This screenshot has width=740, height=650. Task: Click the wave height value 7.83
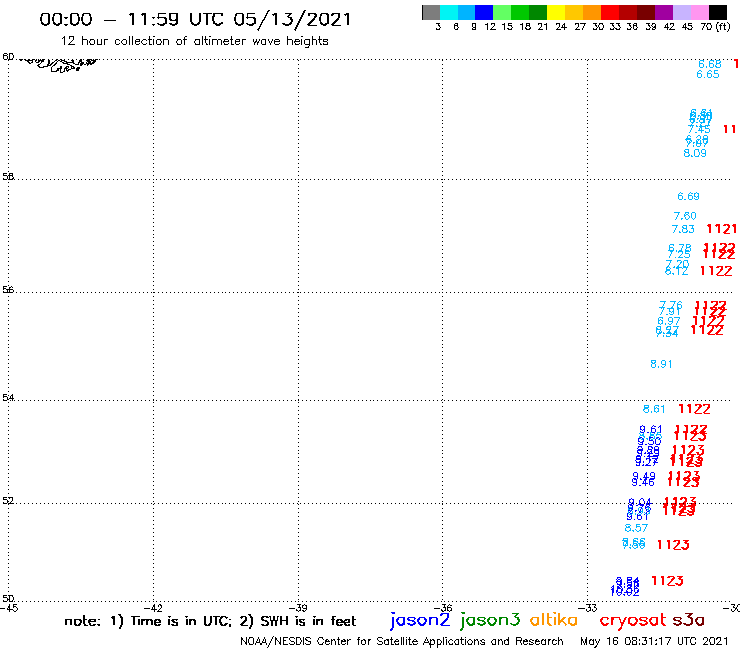pyautogui.click(x=683, y=229)
